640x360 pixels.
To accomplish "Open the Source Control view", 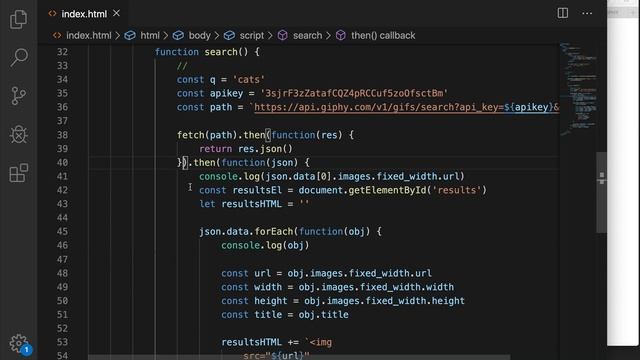I will pyautogui.click(x=18, y=96).
